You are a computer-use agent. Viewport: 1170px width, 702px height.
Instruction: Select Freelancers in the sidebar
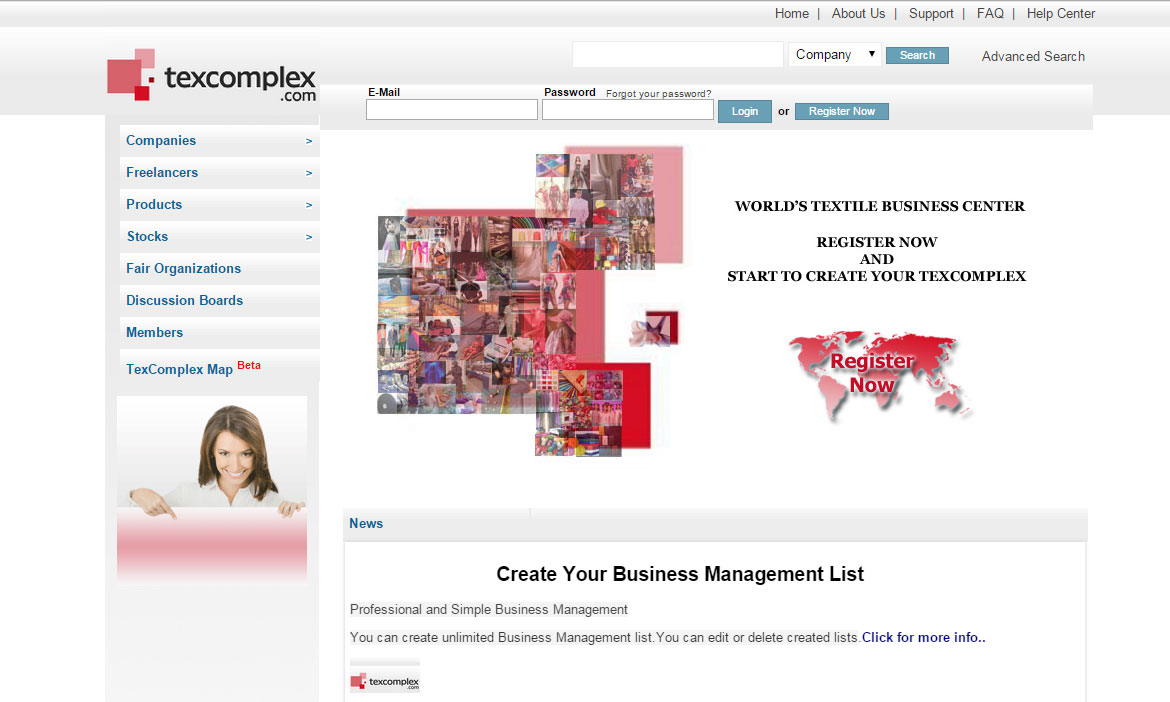[x=162, y=172]
